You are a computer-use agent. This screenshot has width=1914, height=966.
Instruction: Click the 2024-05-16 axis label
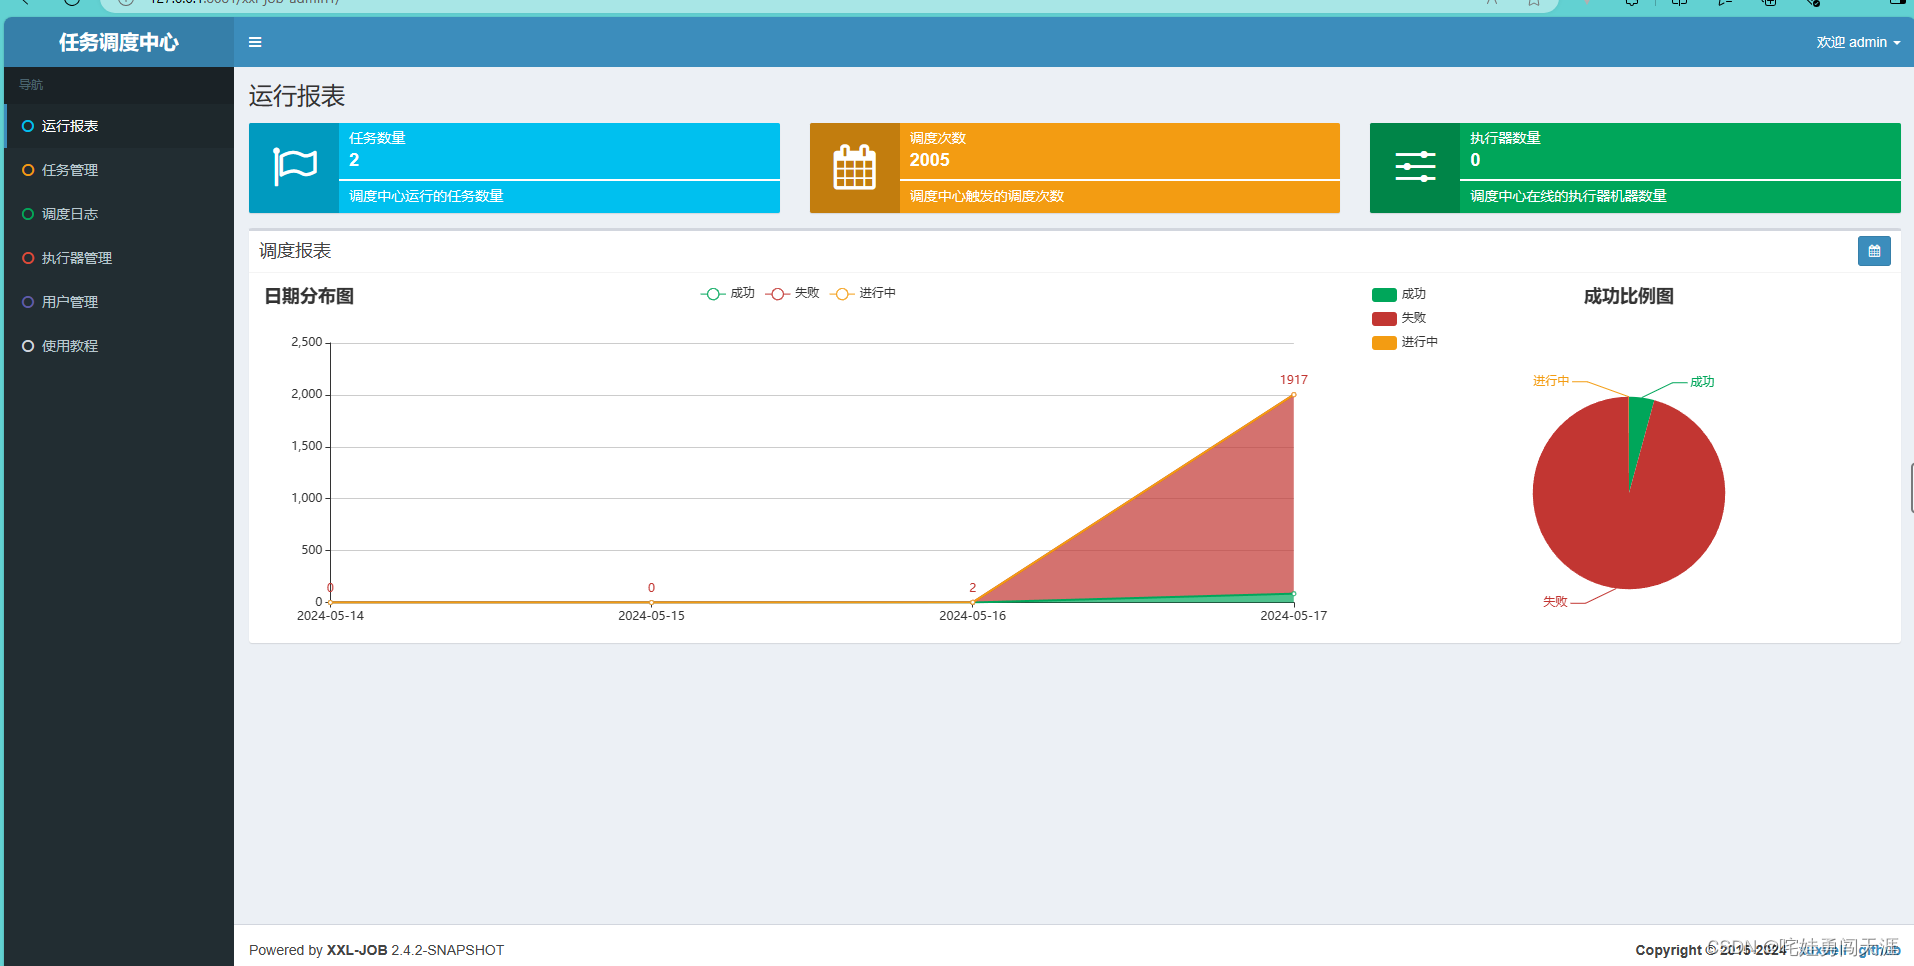coord(972,616)
